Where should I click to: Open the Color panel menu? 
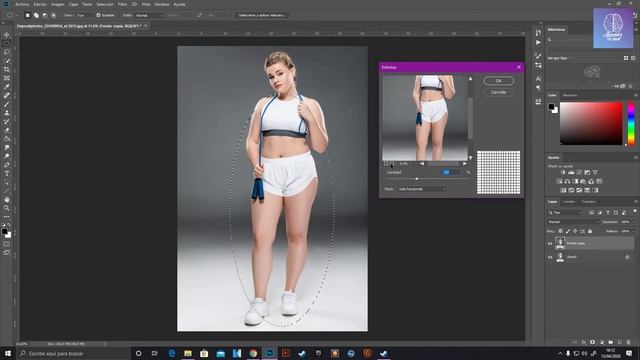636,95
